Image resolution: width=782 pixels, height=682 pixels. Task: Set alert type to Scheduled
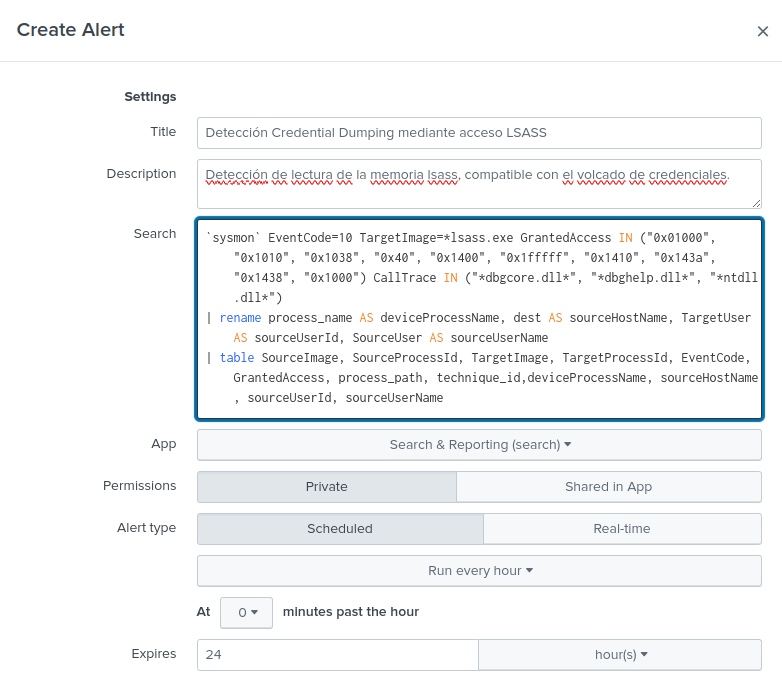click(x=339, y=529)
